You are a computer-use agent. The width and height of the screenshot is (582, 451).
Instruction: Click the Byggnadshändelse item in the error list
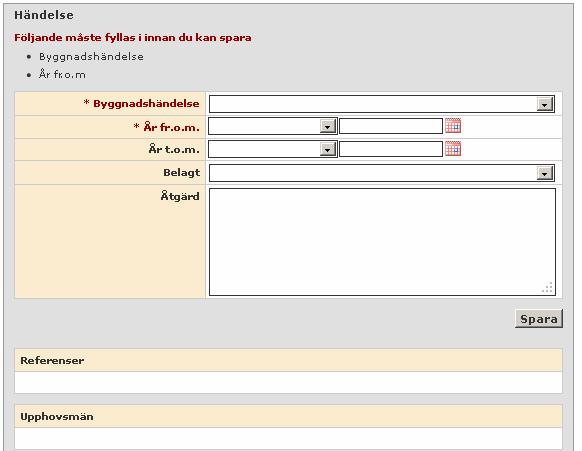[x=91, y=57]
